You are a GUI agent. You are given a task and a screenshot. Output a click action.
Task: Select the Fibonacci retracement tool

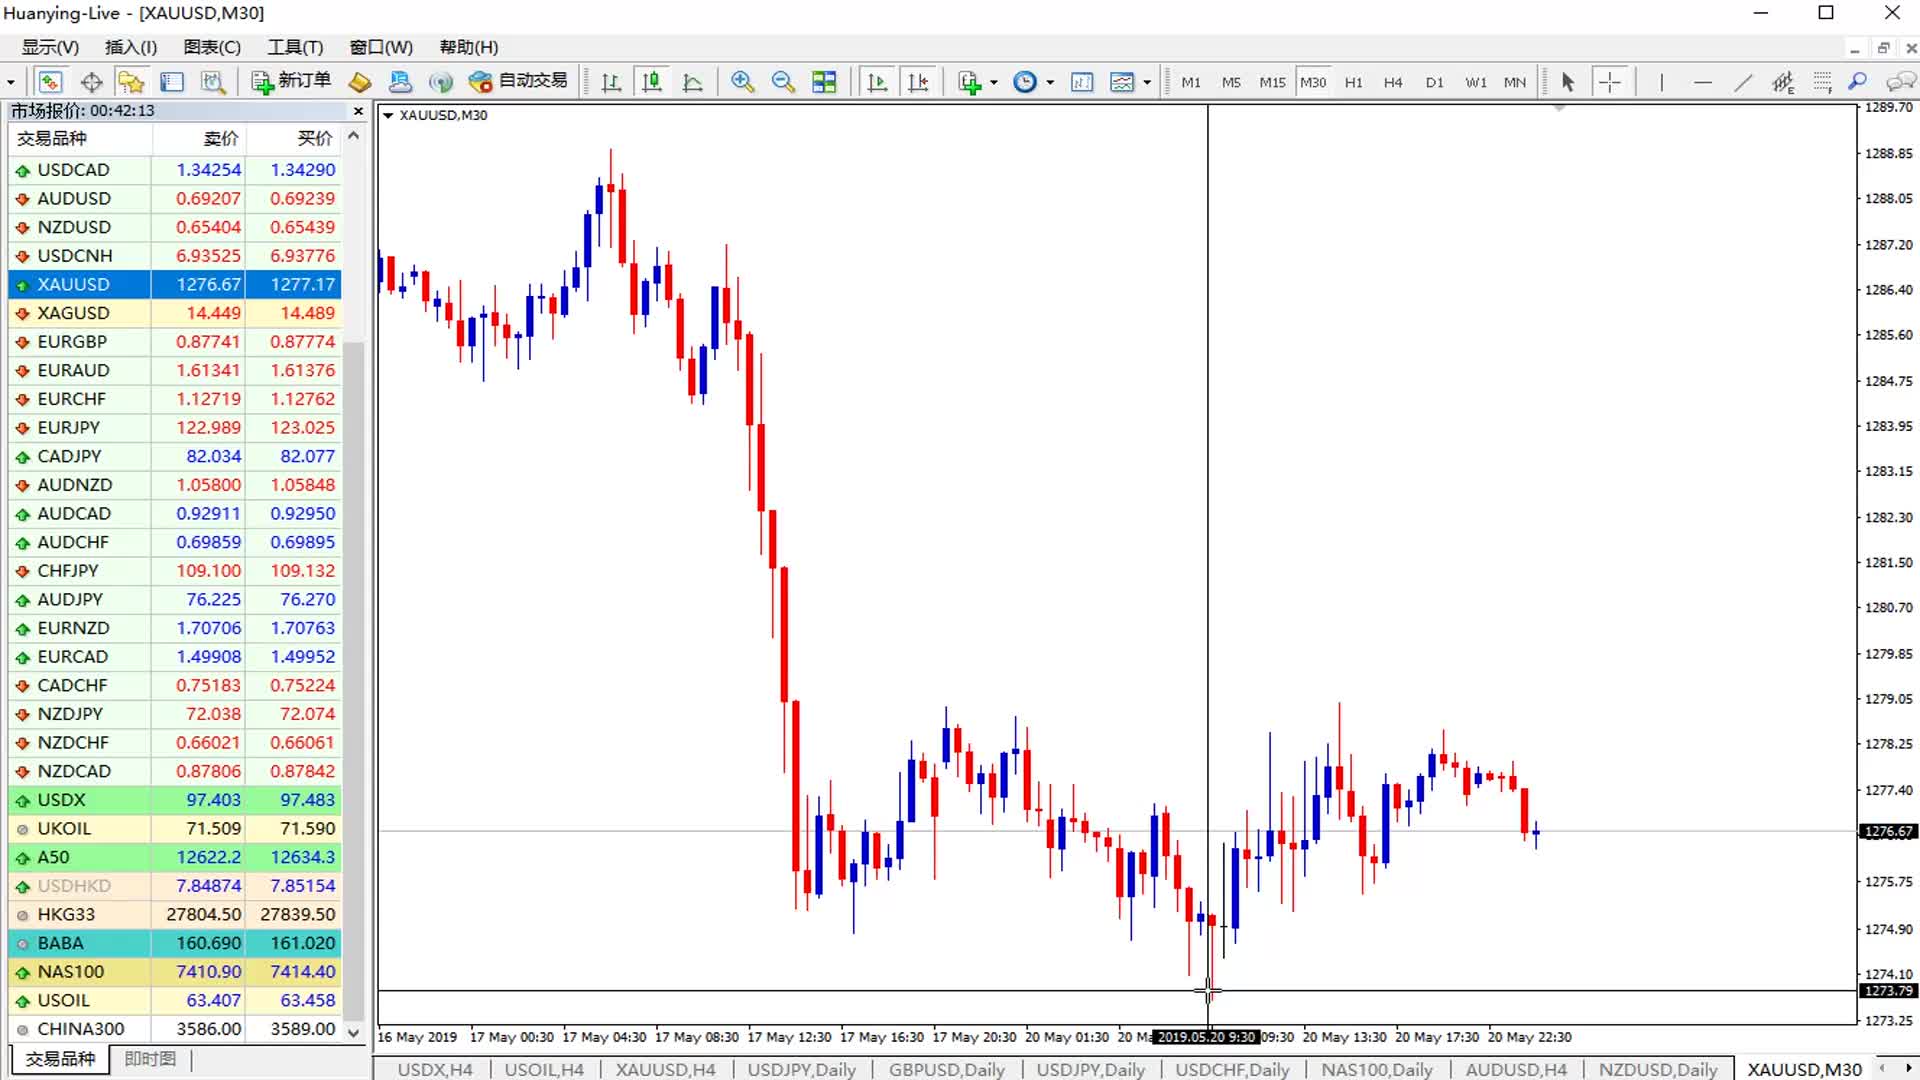1823,82
